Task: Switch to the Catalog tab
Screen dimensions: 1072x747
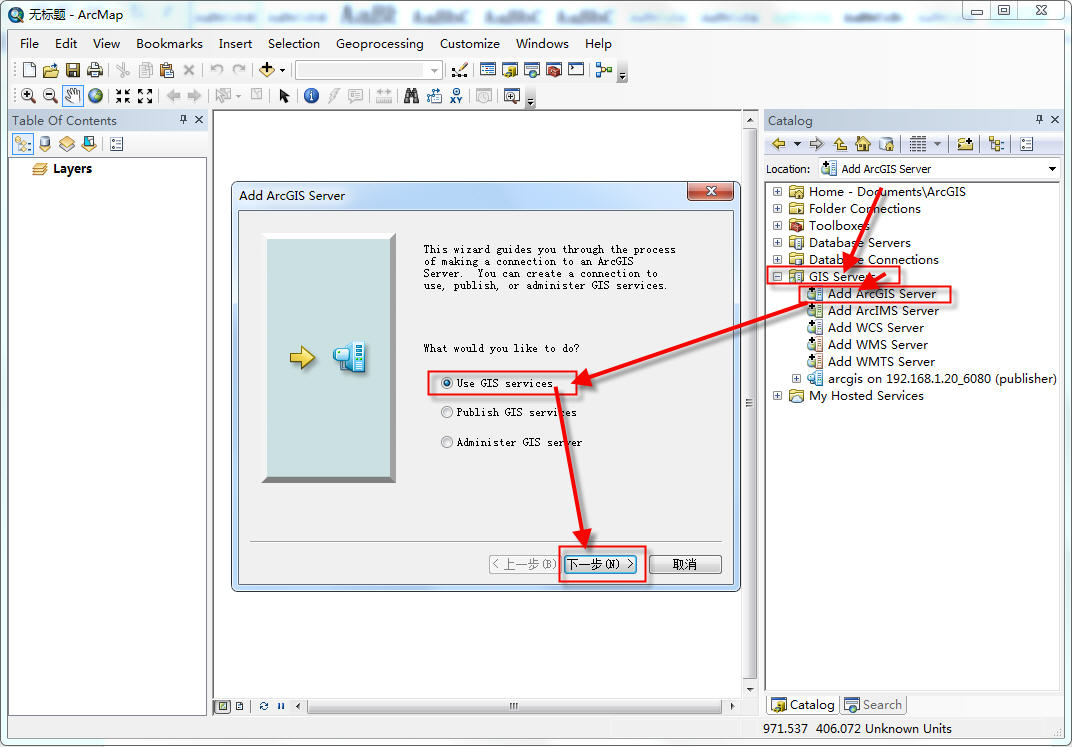Action: click(x=803, y=705)
